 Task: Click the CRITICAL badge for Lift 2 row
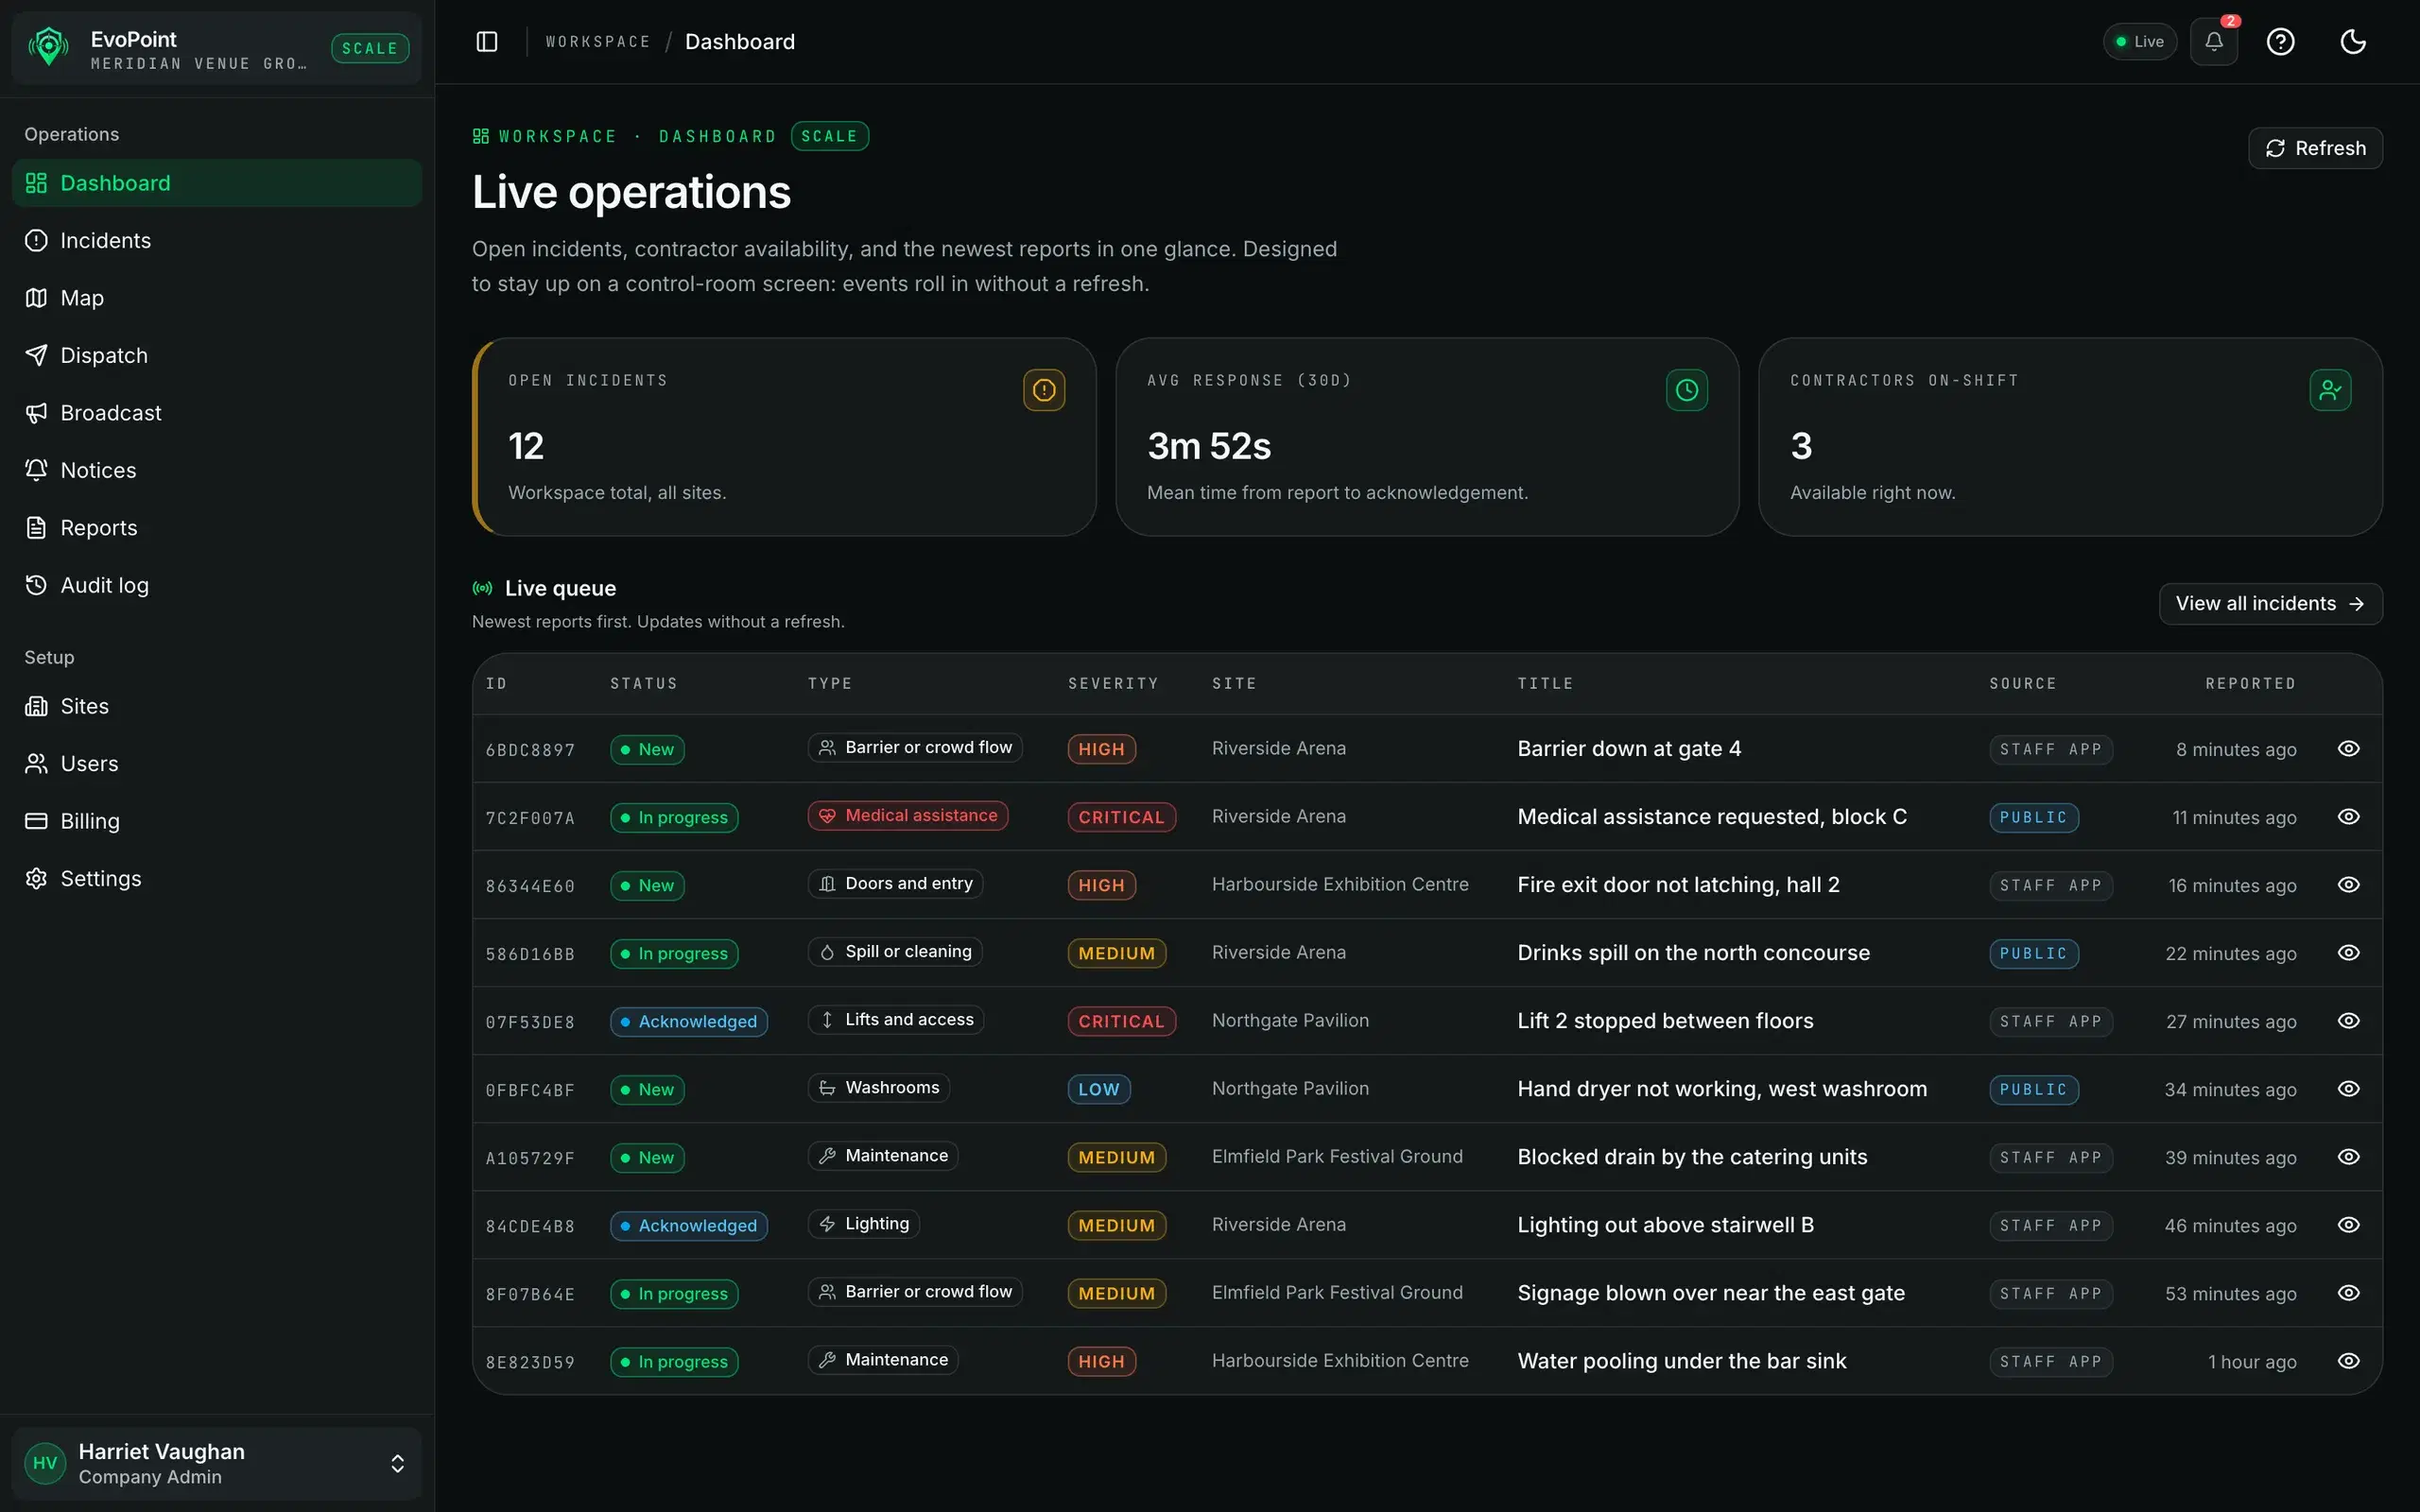point(1121,1021)
